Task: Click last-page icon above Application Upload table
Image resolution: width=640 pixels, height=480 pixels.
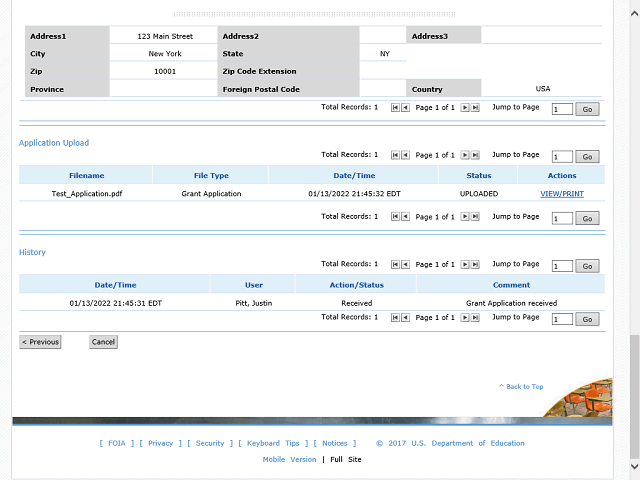Action: 475,156
